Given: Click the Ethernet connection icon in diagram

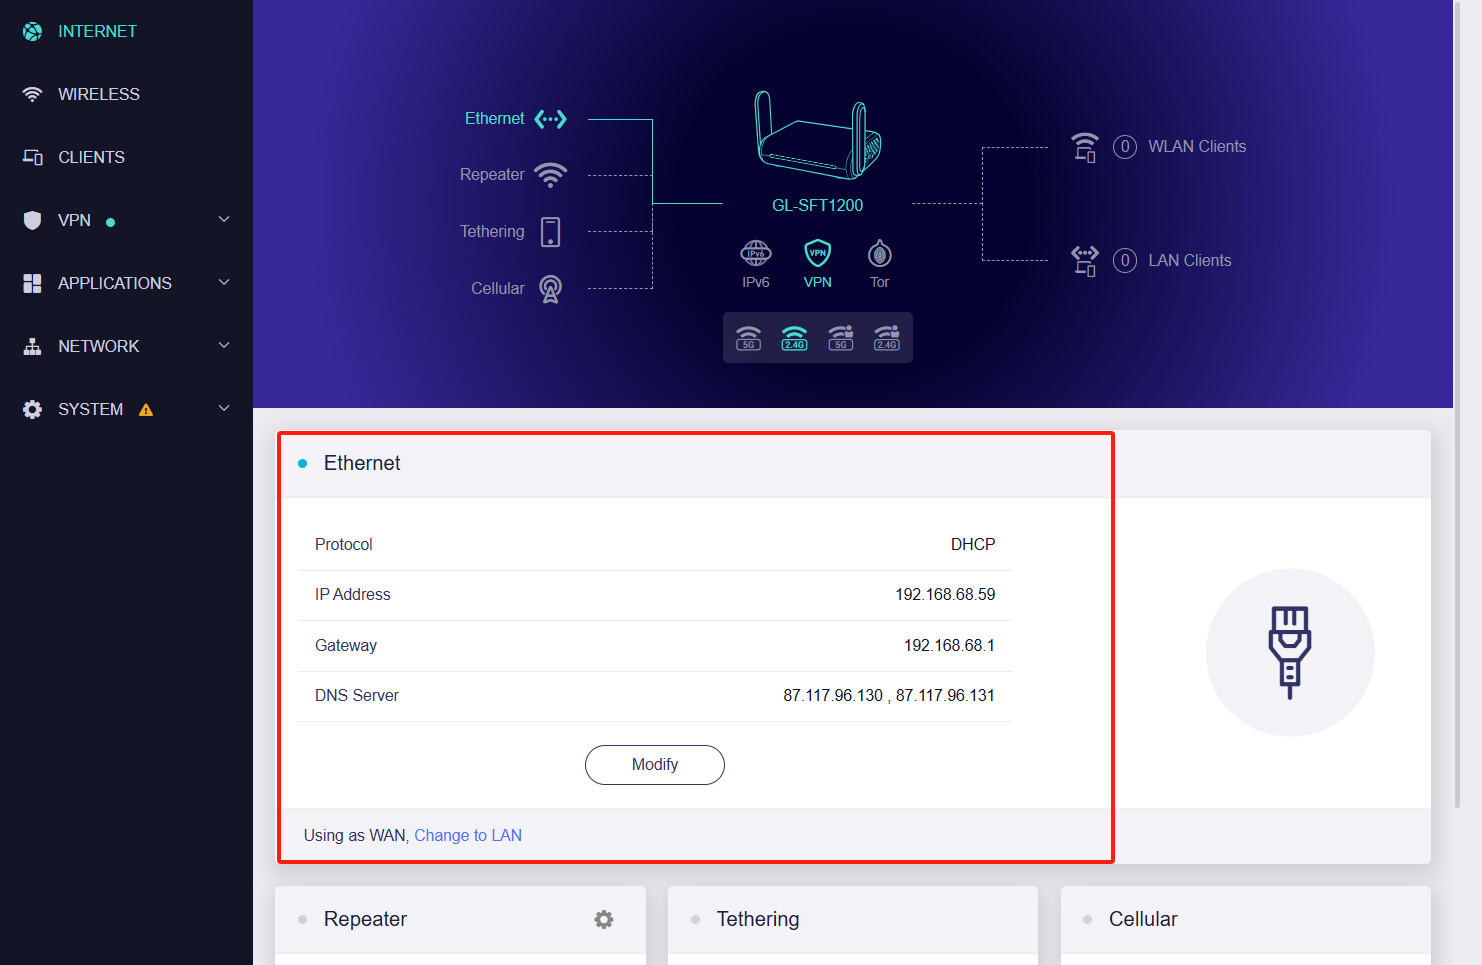Looking at the screenshot, I should pos(550,119).
